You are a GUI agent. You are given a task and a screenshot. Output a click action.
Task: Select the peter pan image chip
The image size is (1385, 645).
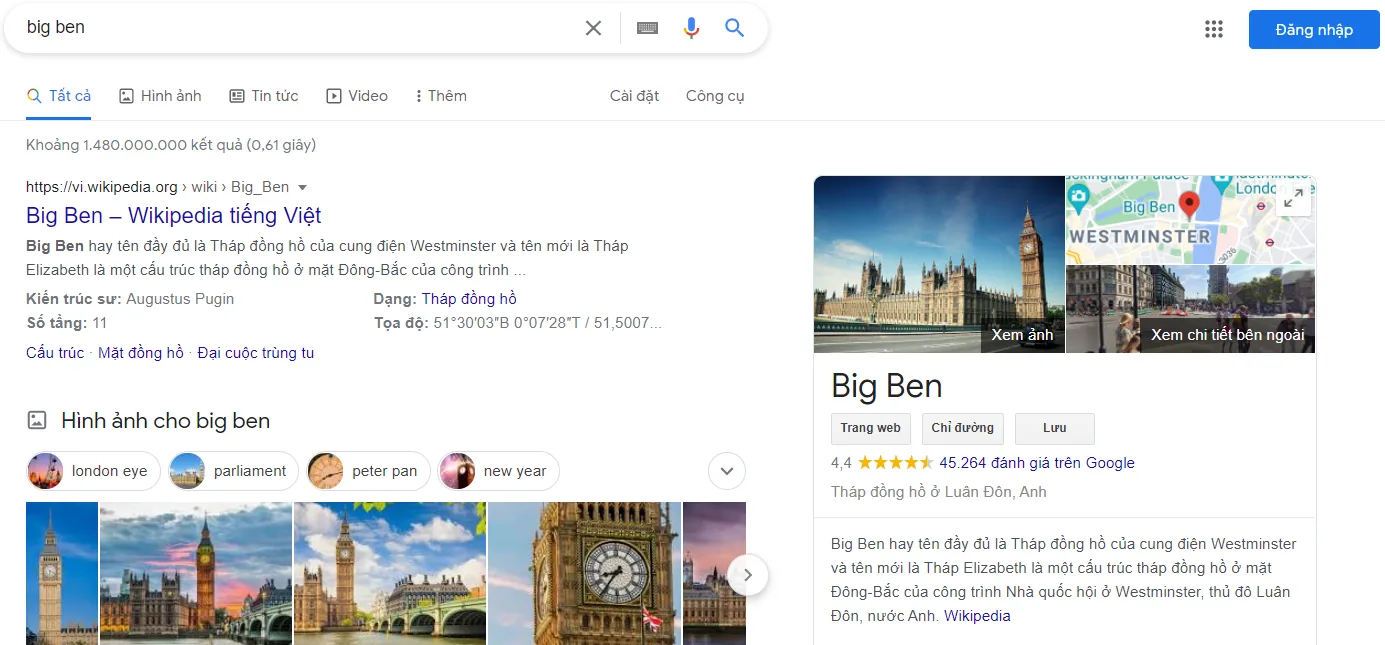coord(368,471)
